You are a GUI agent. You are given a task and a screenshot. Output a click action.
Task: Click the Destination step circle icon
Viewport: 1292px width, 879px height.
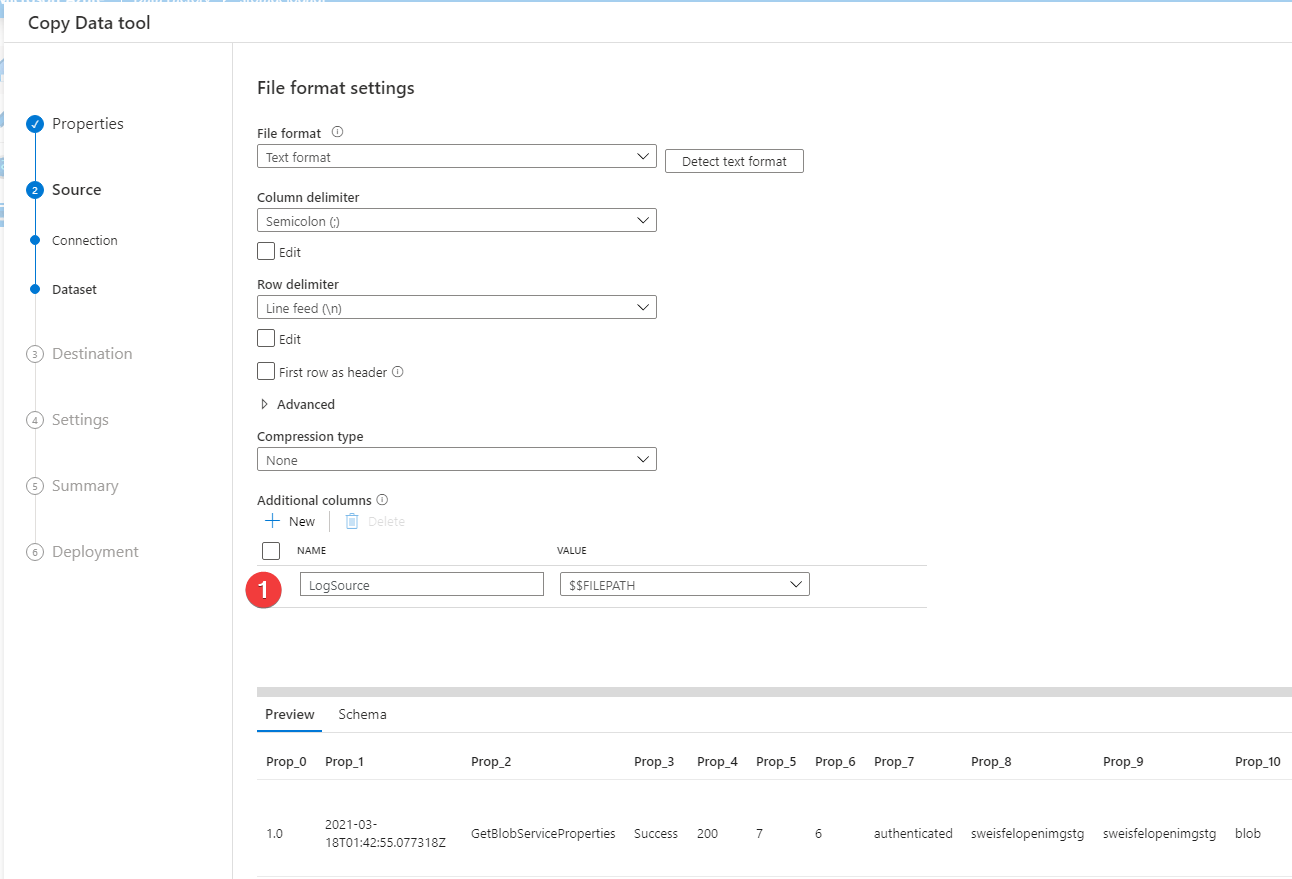pyautogui.click(x=34, y=353)
